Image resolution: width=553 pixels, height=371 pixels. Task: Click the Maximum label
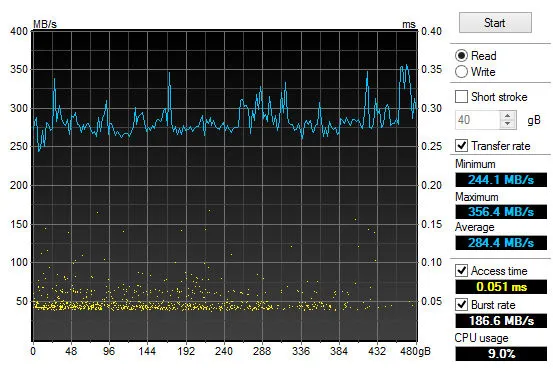(x=476, y=197)
